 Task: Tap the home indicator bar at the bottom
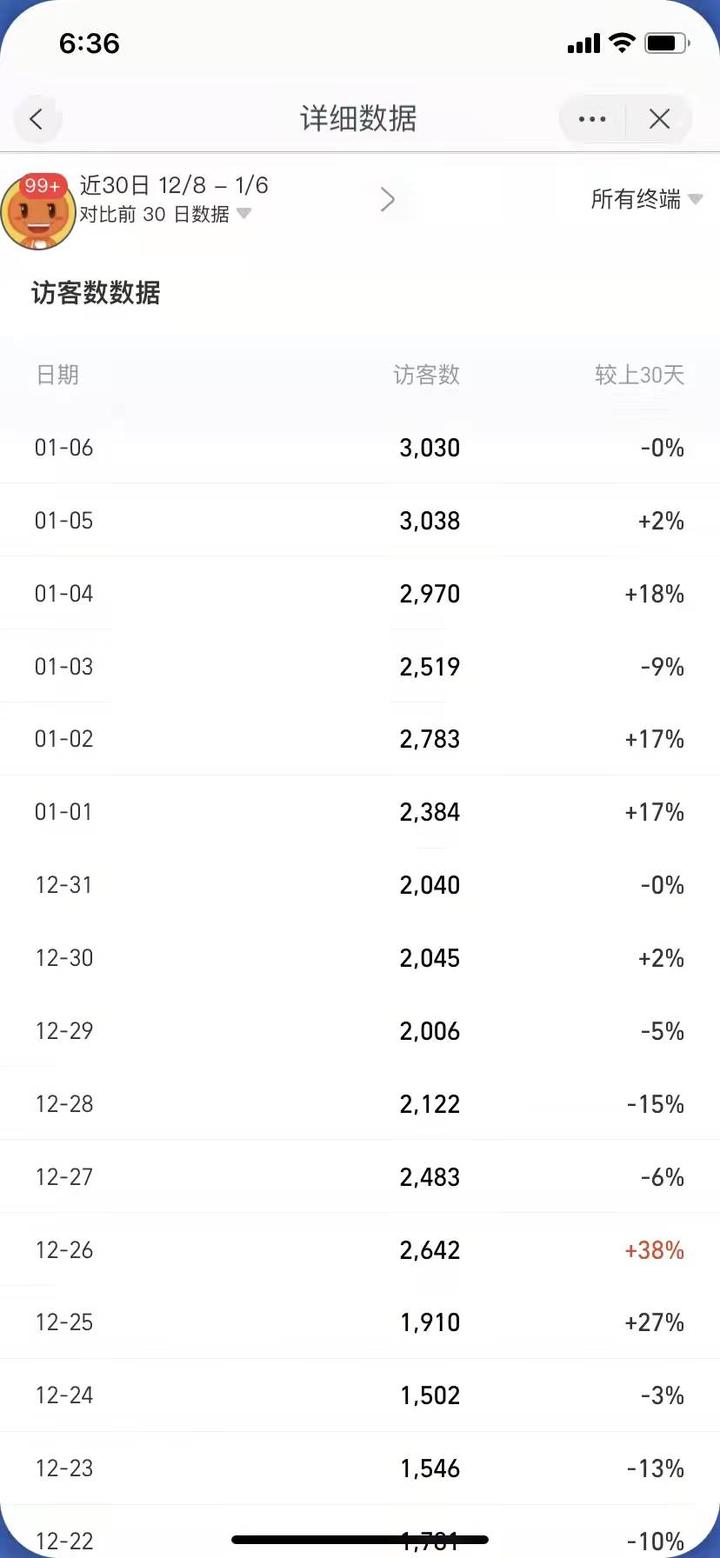click(x=360, y=1540)
